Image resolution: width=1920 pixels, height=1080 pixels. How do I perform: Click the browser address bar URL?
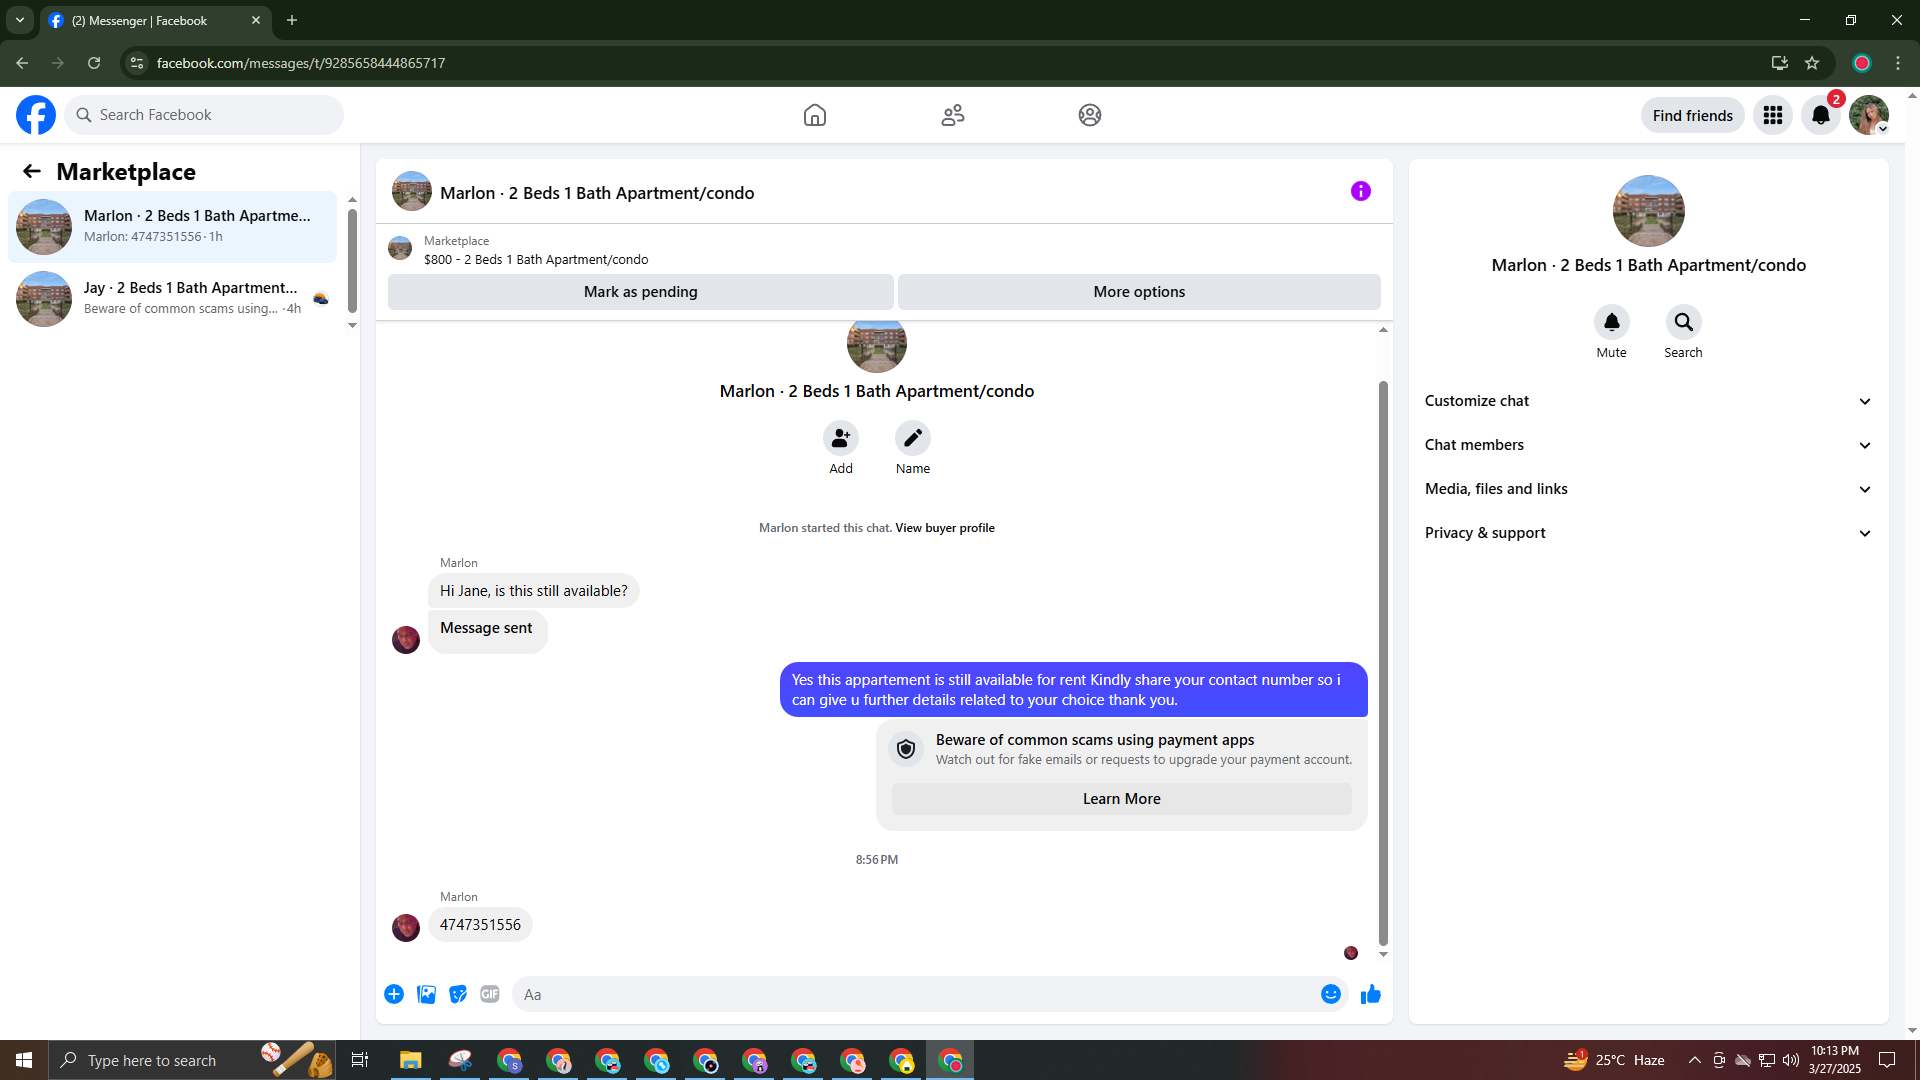click(301, 63)
